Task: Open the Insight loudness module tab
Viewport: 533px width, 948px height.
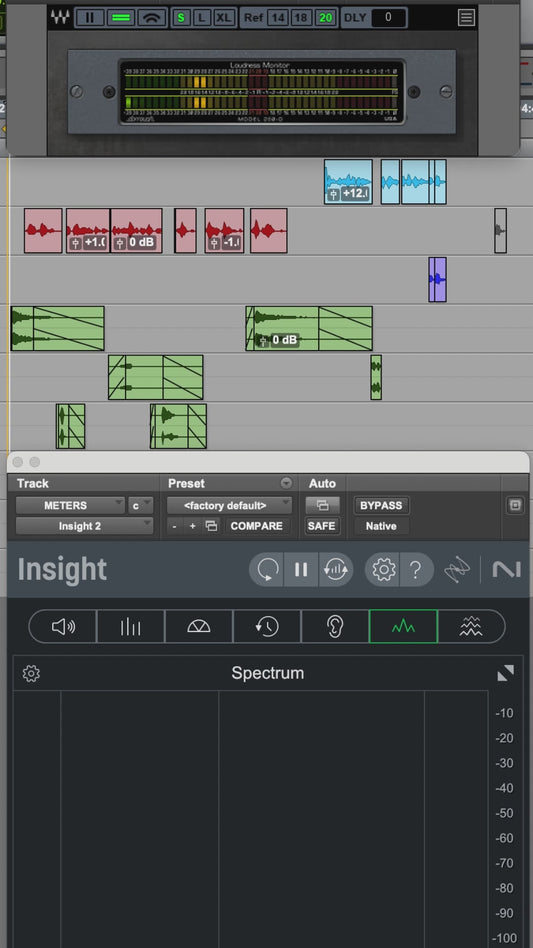Action: coord(63,626)
